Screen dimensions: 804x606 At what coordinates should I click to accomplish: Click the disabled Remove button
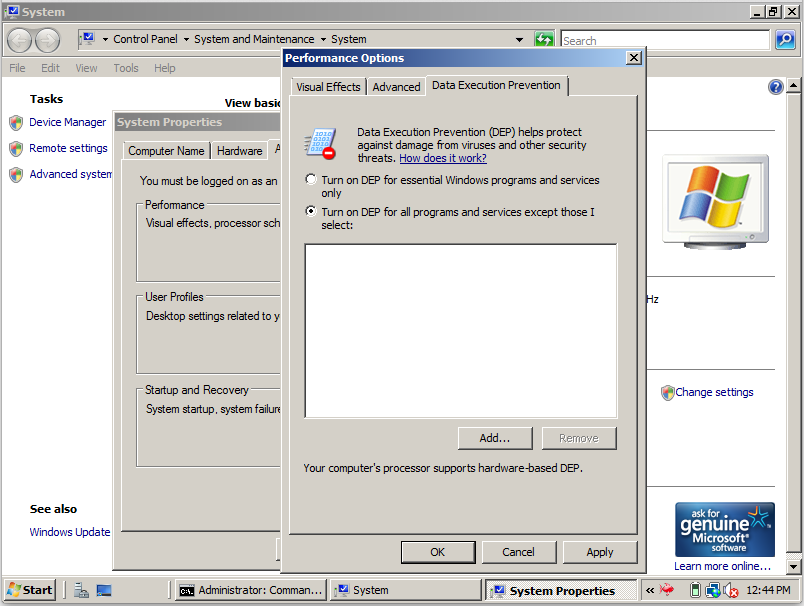(579, 438)
